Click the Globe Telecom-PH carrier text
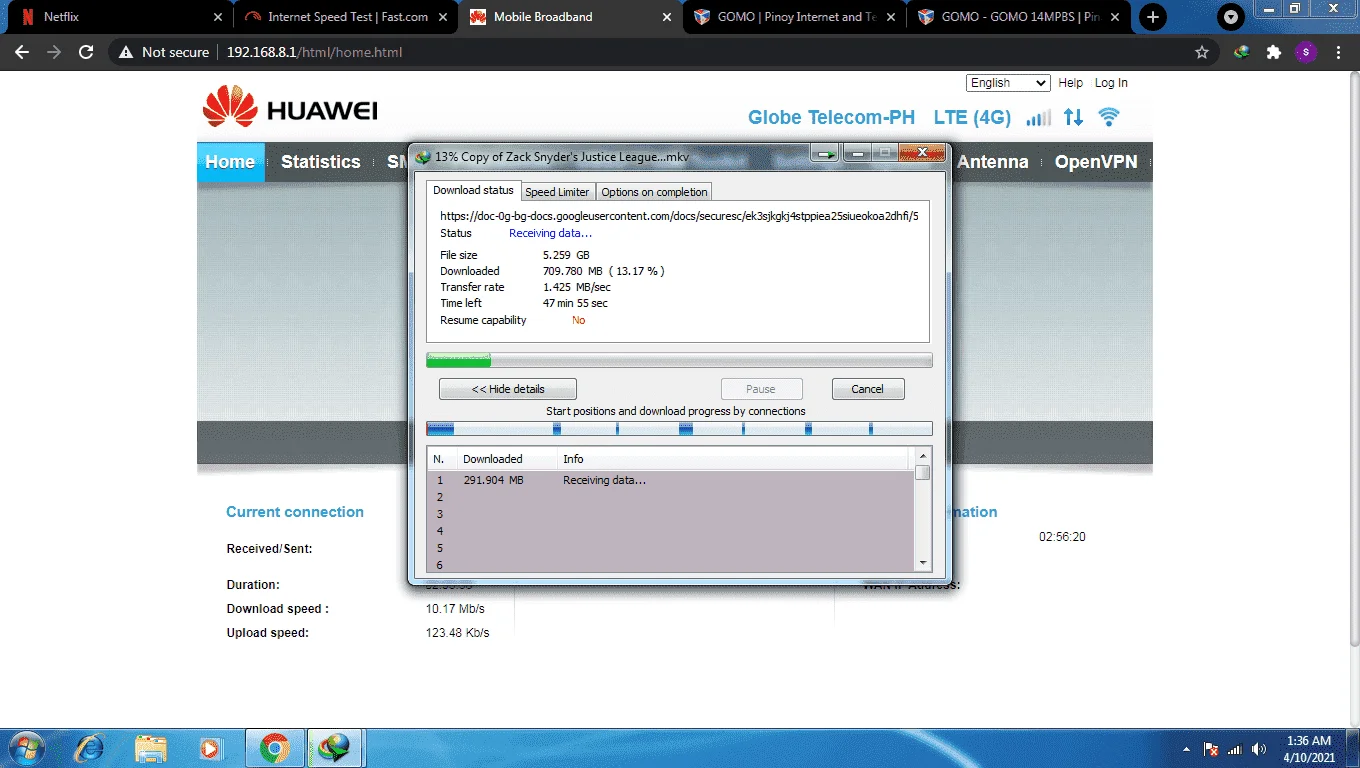 tap(831, 117)
